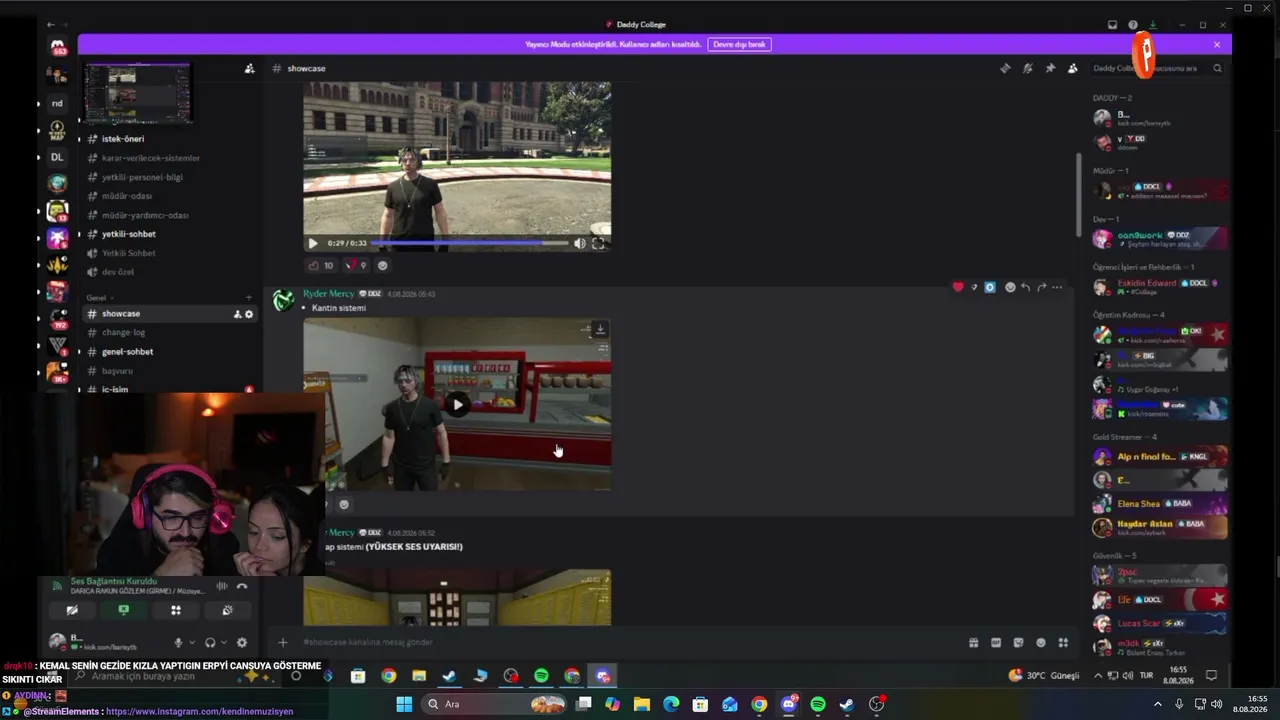Open more options for hovered message
The height and width of the screenshot is (720, 1280).
tap(1057, 287)
